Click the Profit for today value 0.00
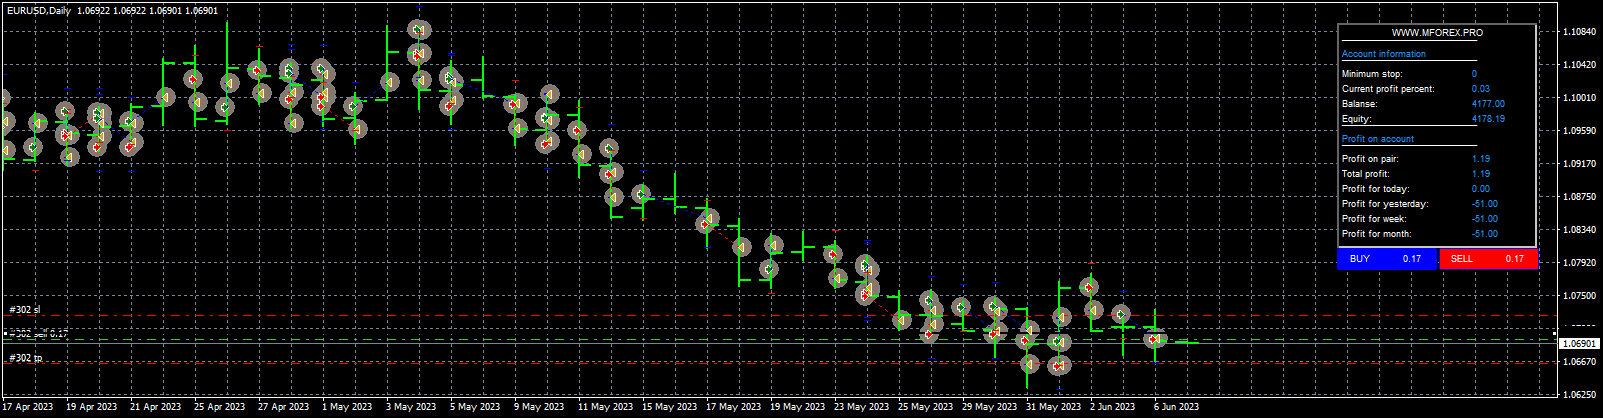This screenshot has width=1603, height=418. (1480, 189)
